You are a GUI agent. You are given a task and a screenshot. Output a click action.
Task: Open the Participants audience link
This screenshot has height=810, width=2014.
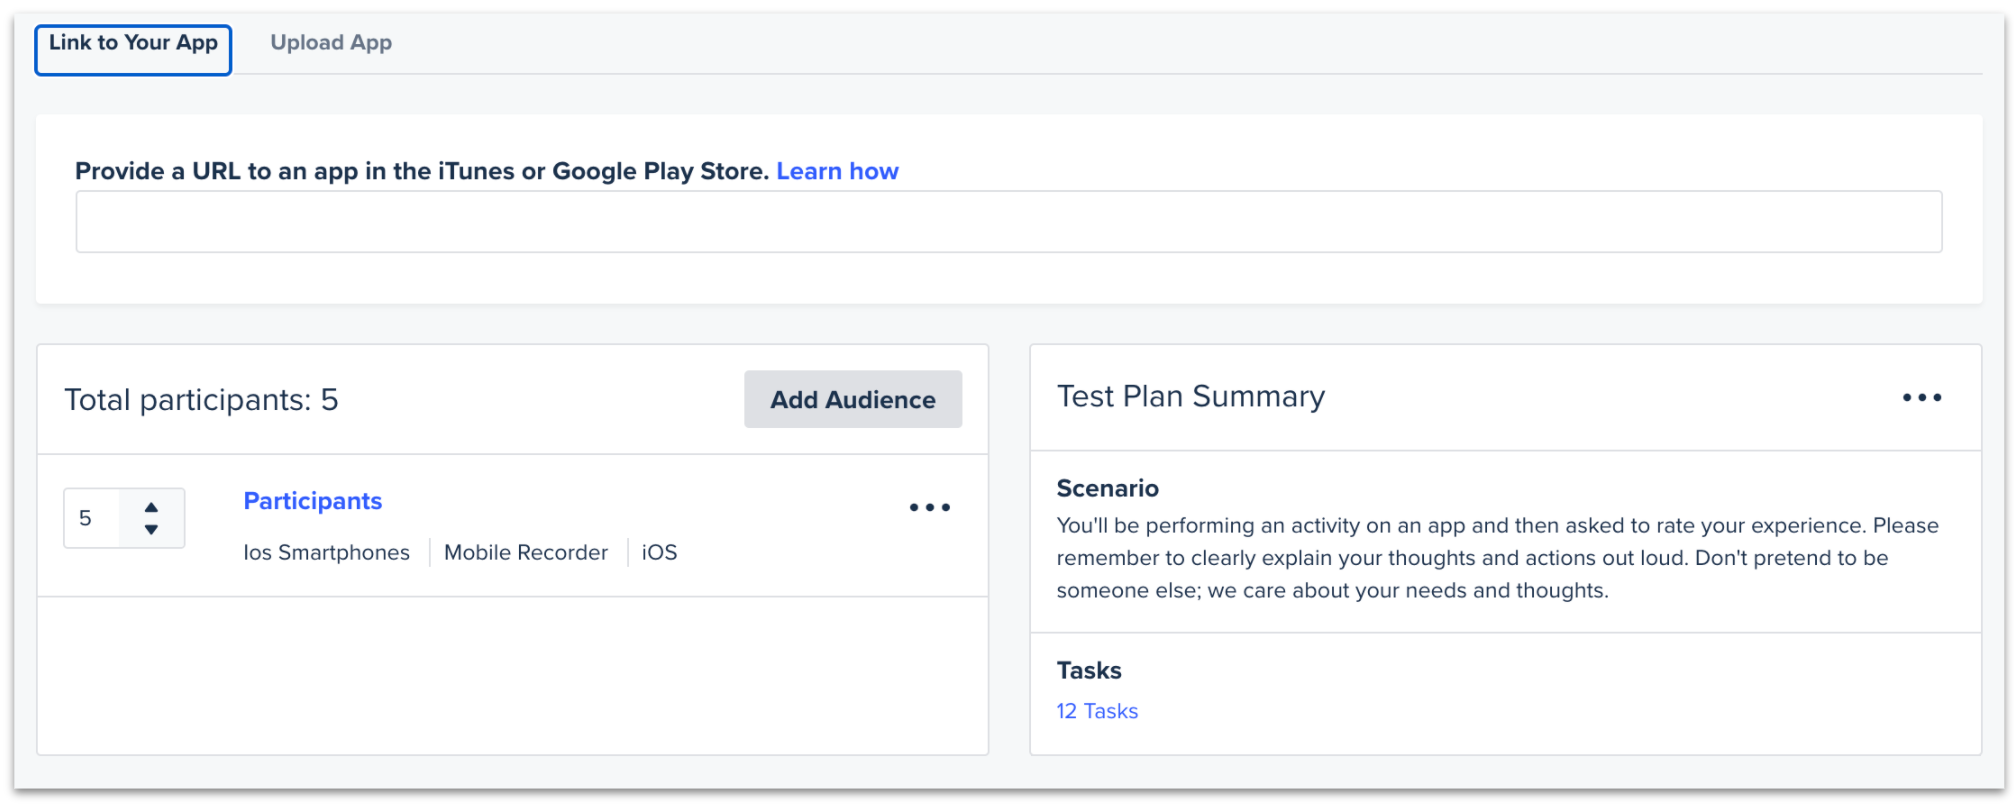click(x=312, y=501)
